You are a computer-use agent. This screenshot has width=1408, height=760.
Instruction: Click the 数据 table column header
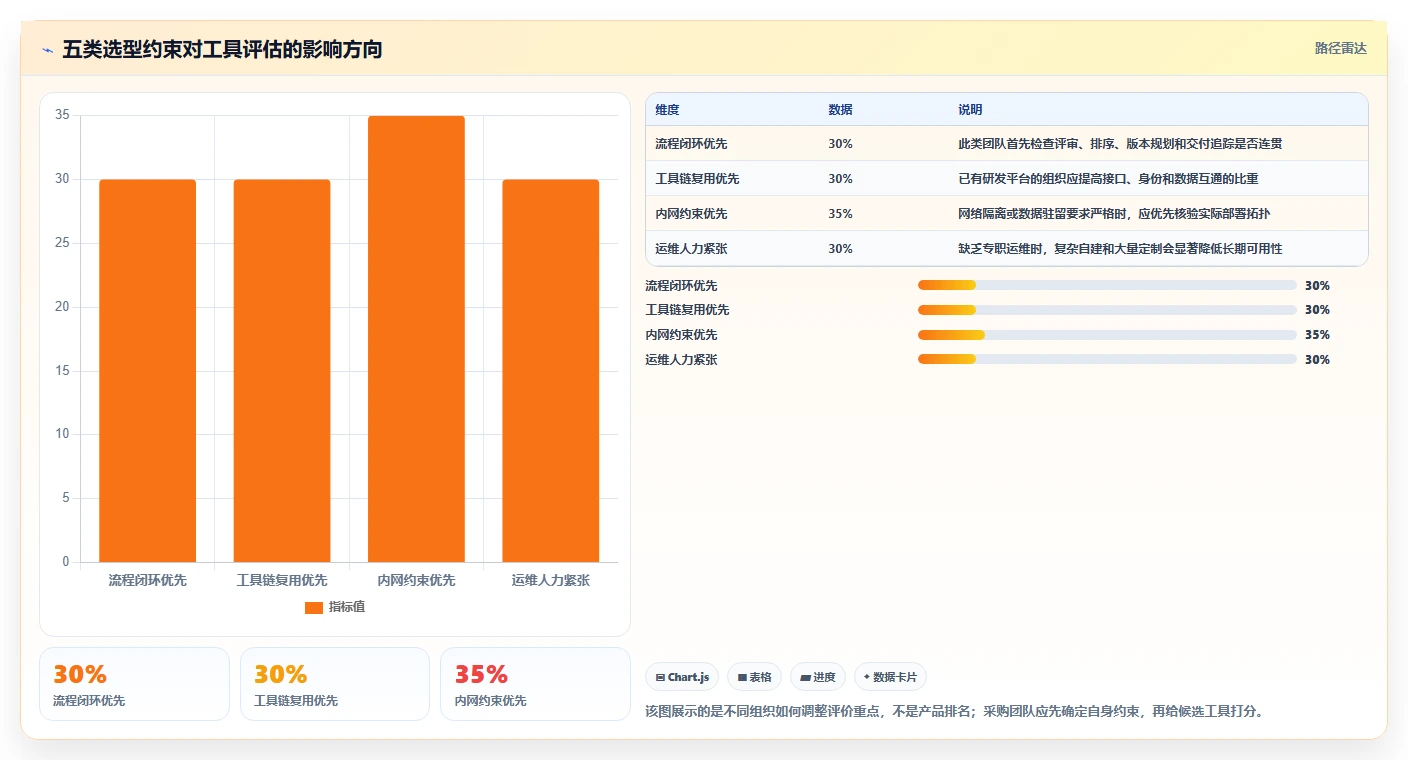tap(841, 110)
